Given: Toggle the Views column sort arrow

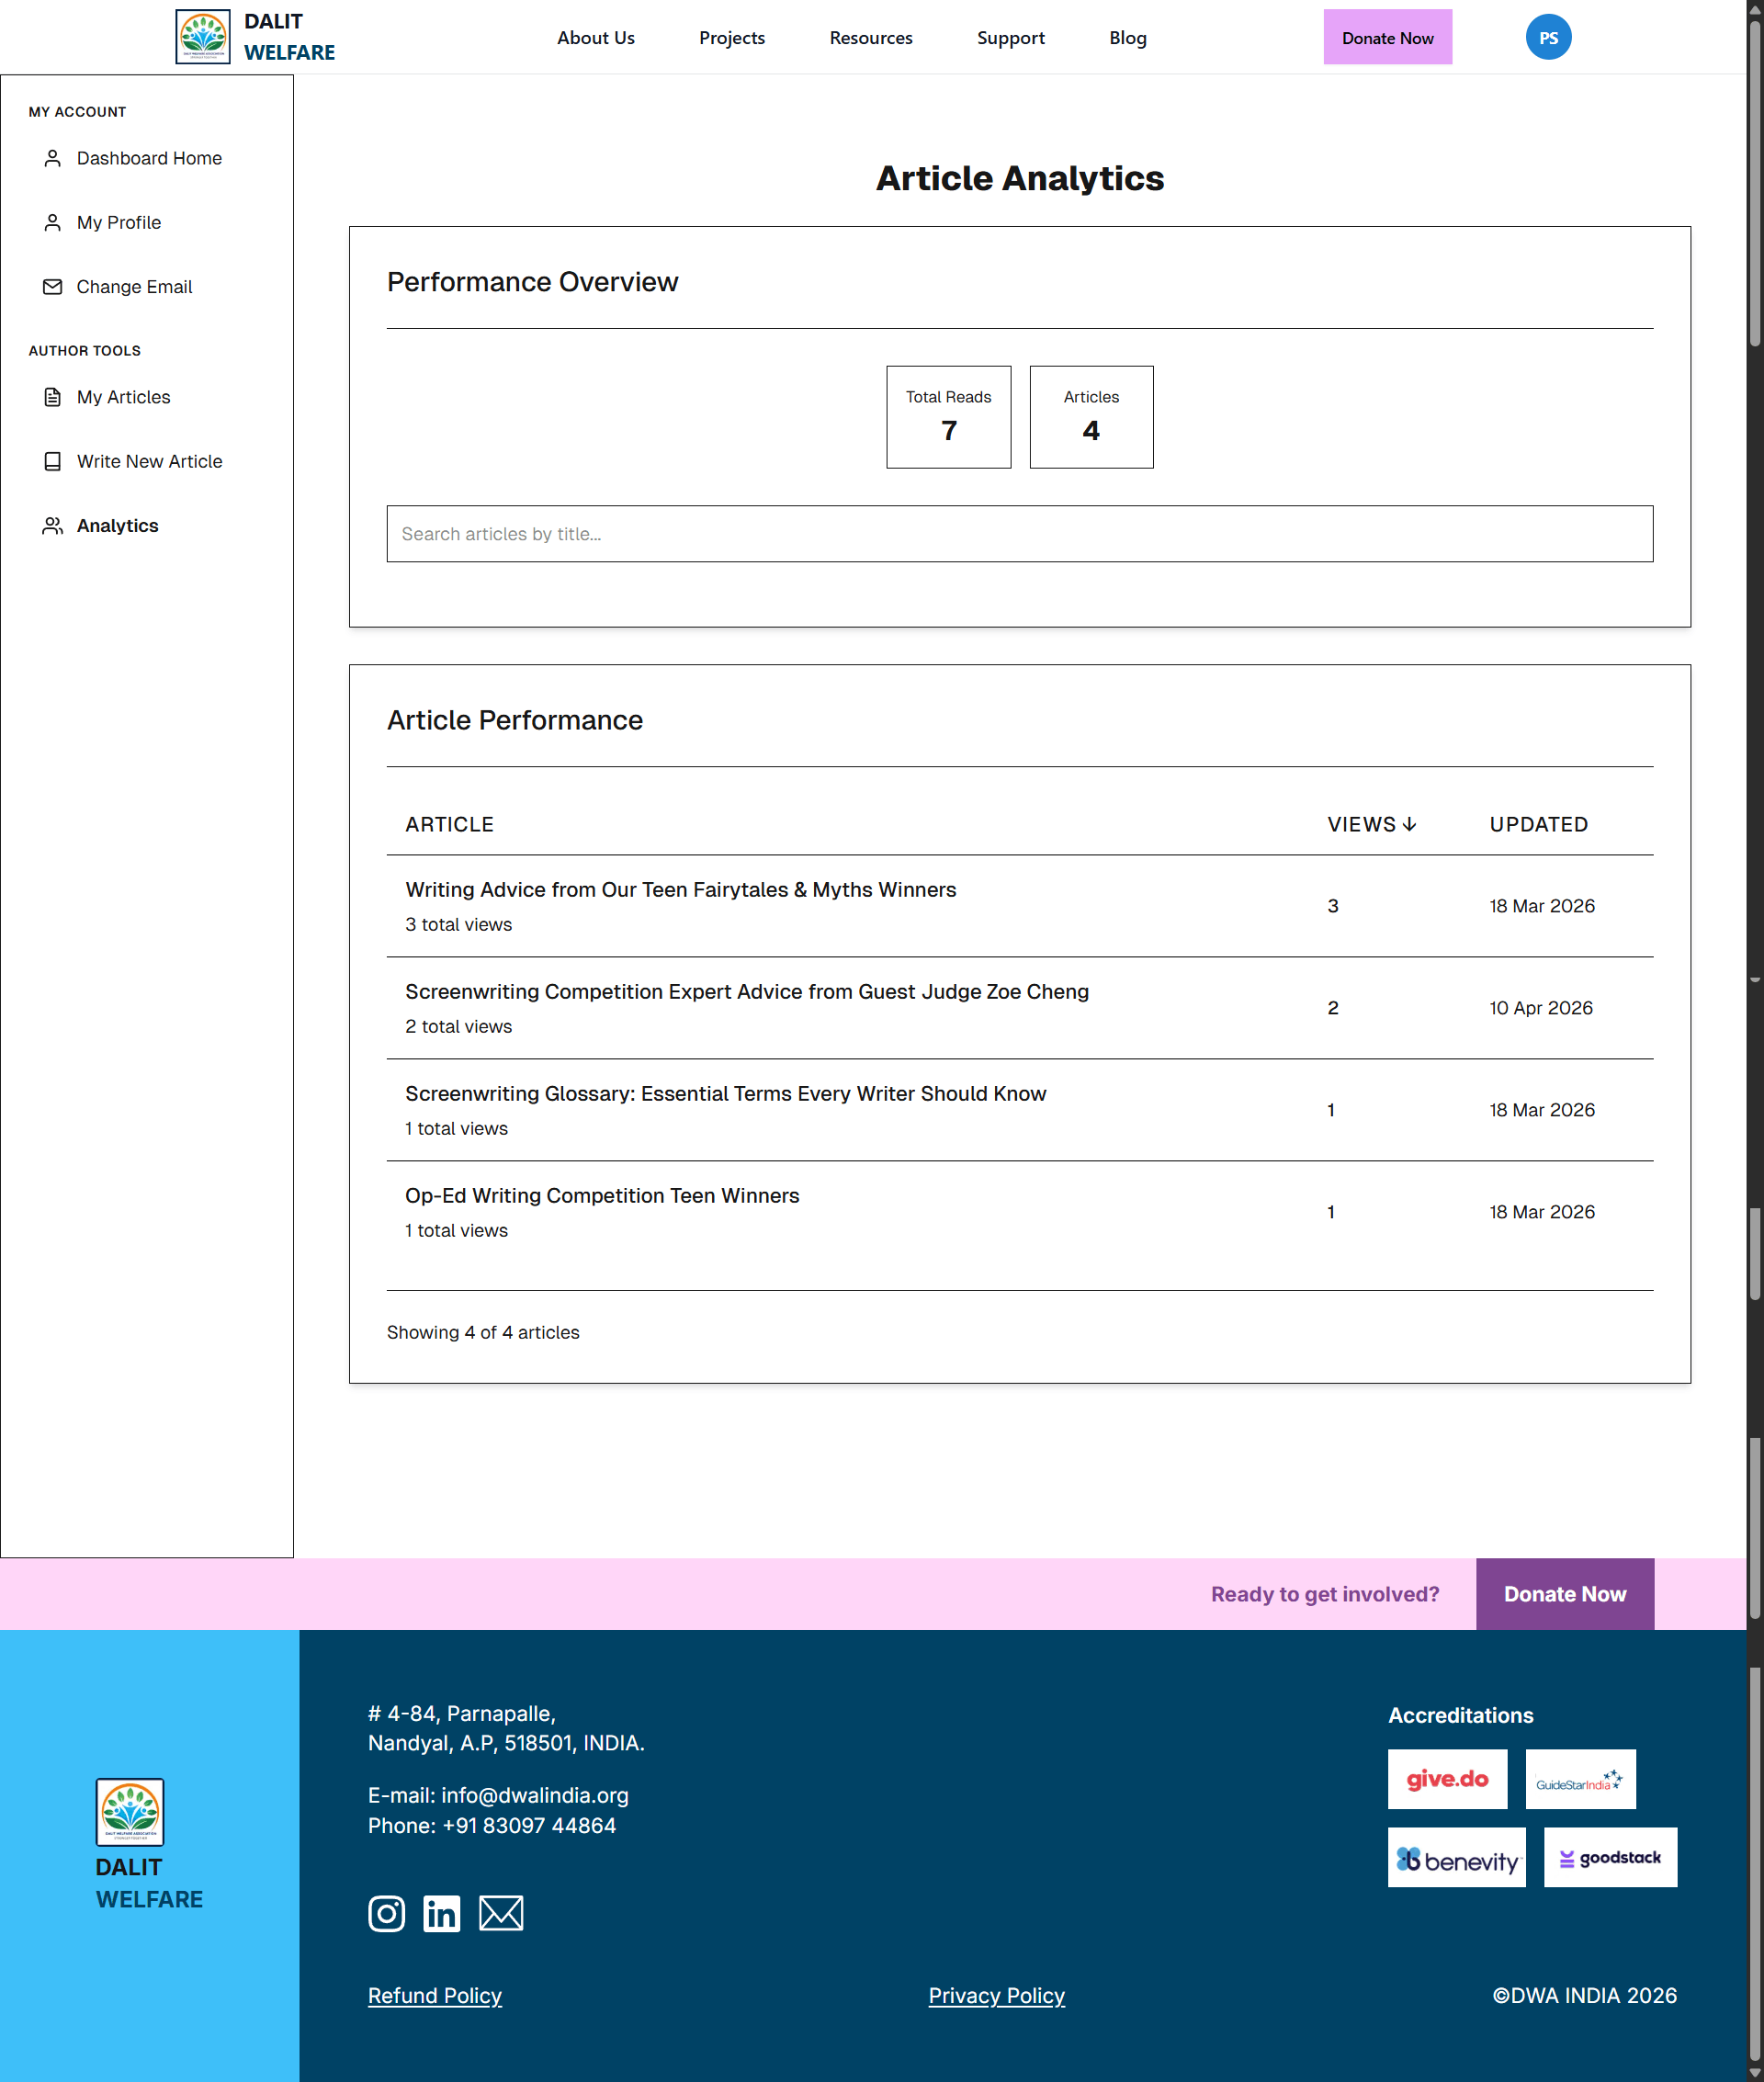Looking at the screenshot, I should pyautogui.click(x=1411, y=824).
